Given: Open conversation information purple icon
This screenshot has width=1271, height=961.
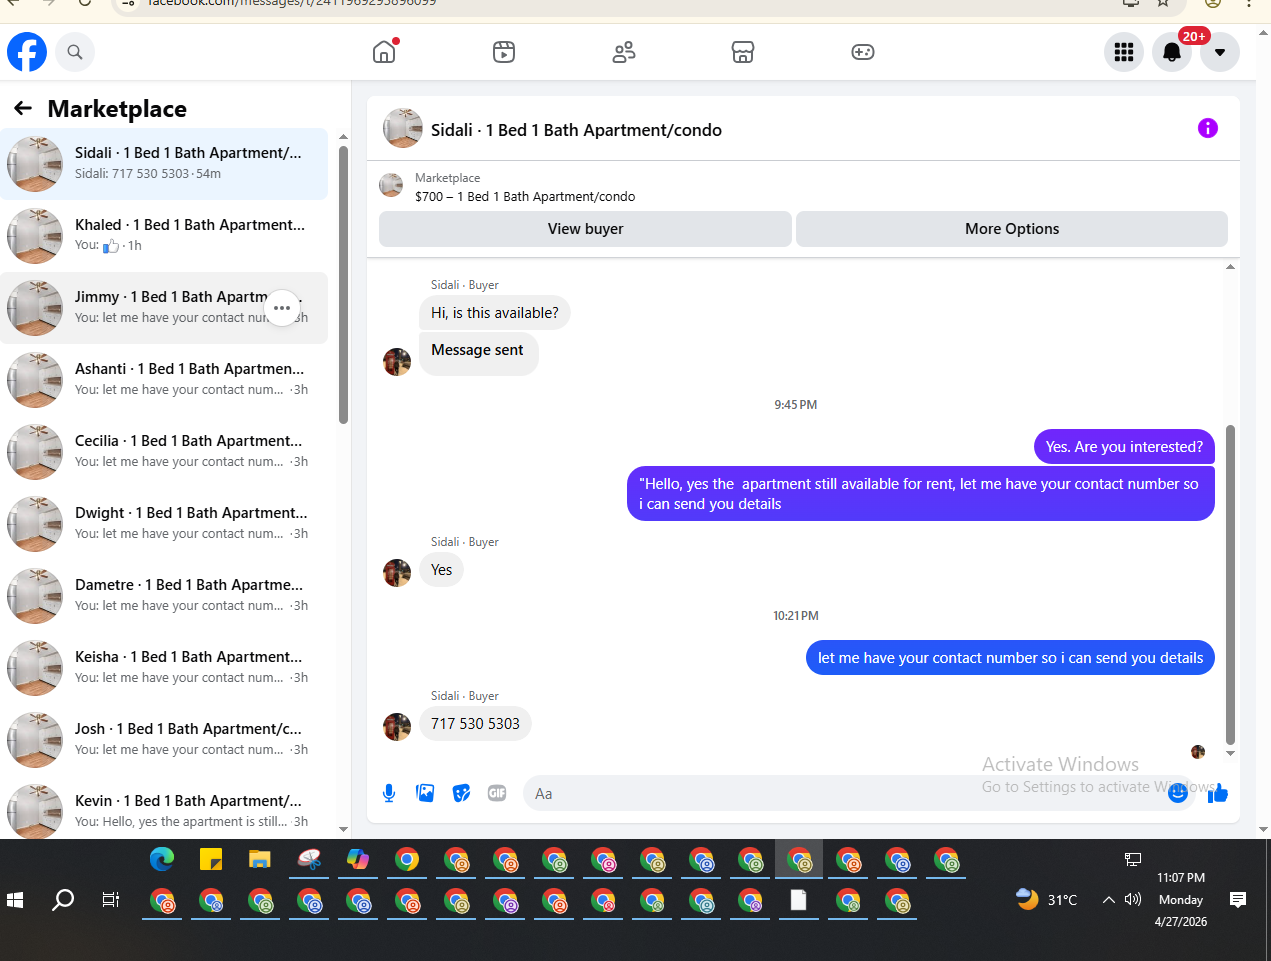Looking at the screenshot, I should click(1208, 128).
